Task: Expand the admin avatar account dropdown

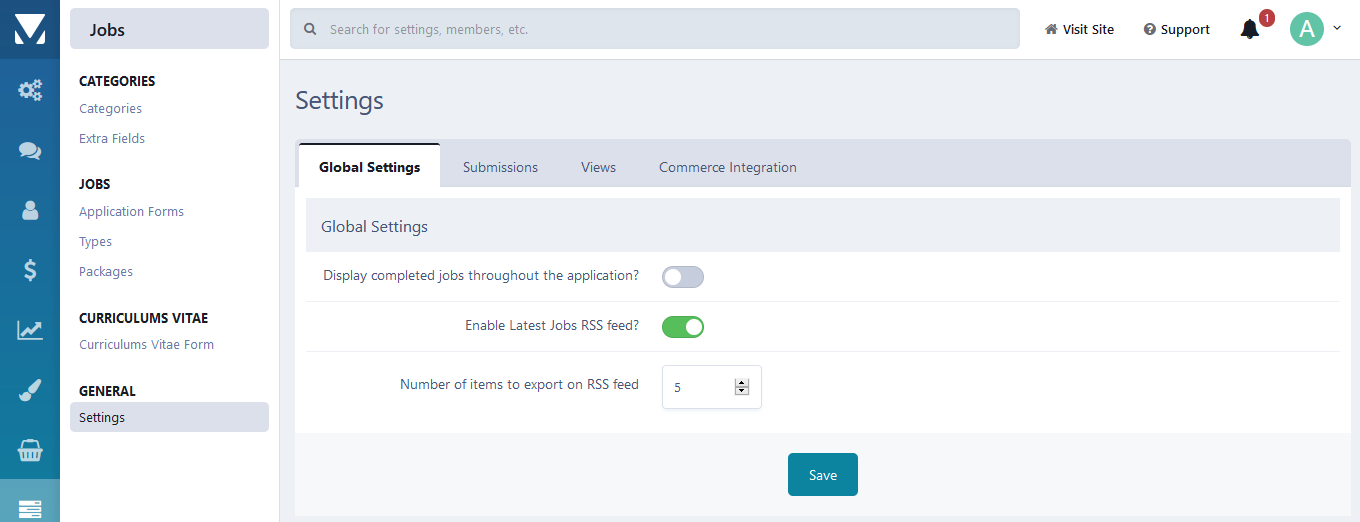Action: [x=1315, y=29]
